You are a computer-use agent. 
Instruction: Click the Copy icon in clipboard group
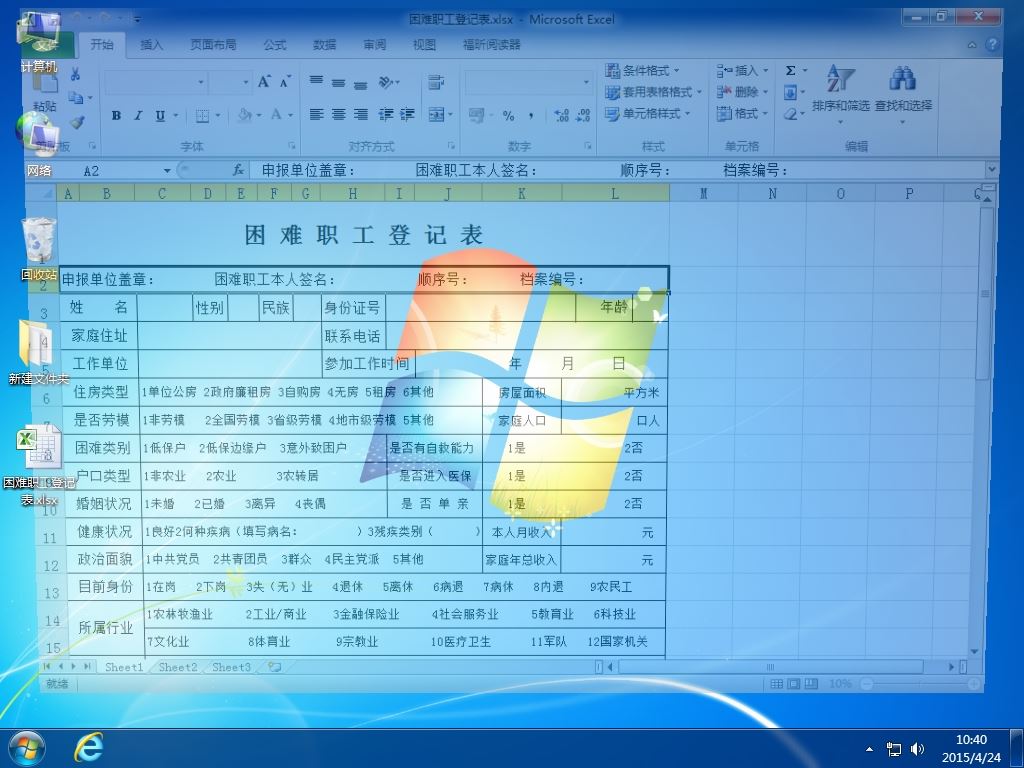pyautogui.click(x=76, y=98)
